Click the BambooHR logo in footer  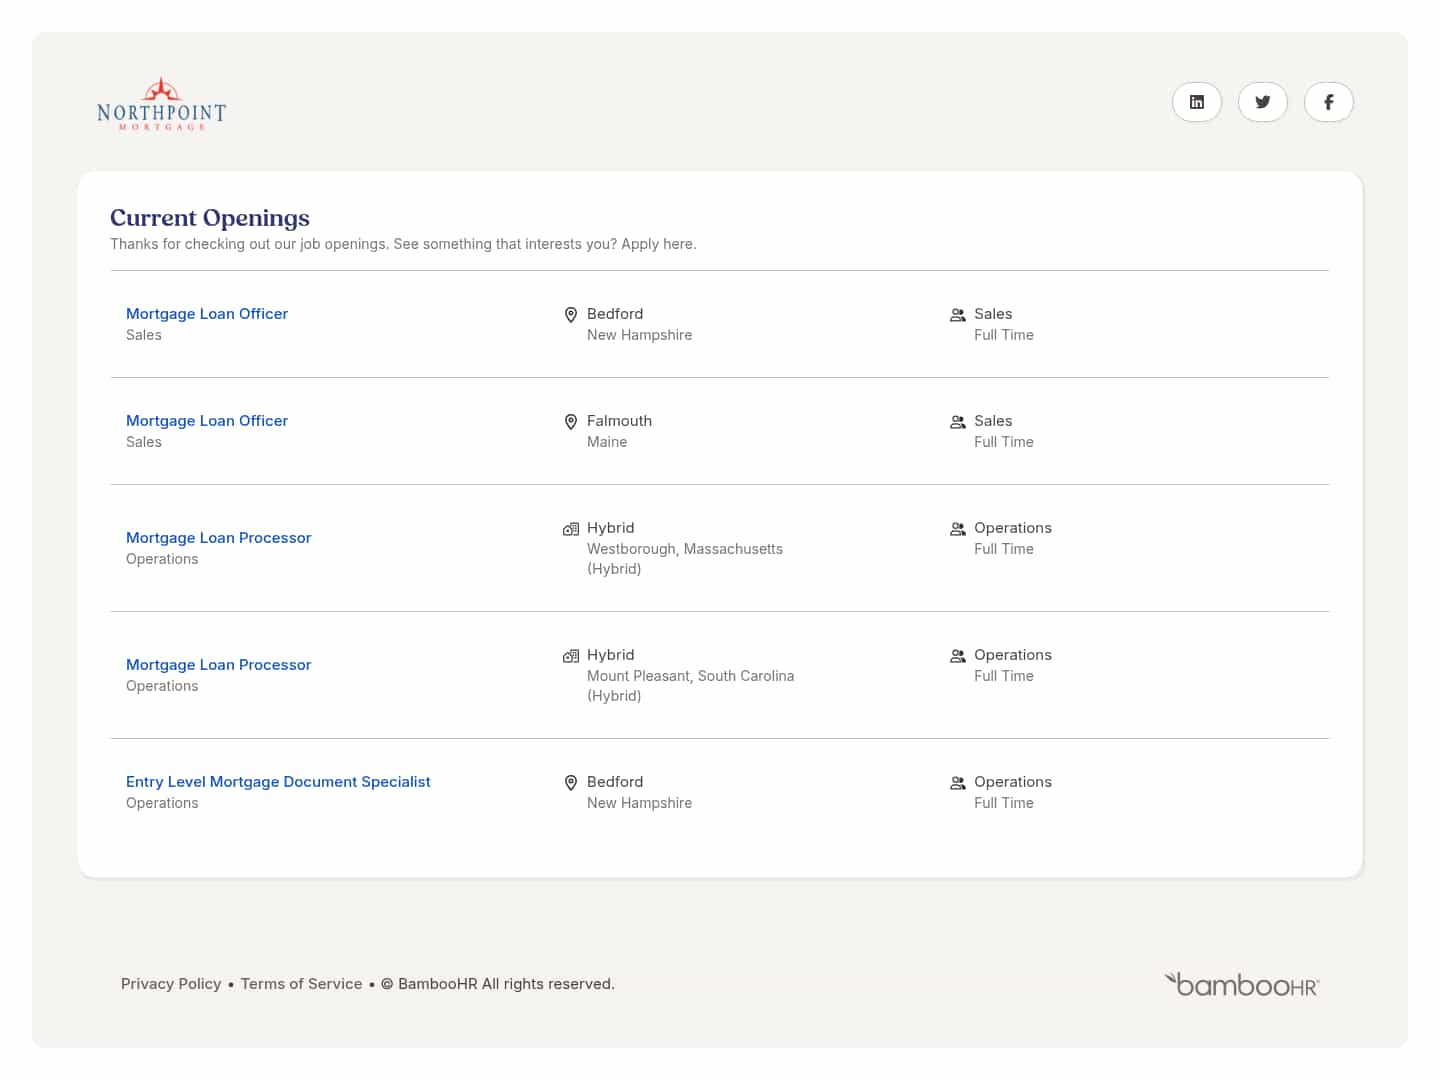tap(1241, 984)
